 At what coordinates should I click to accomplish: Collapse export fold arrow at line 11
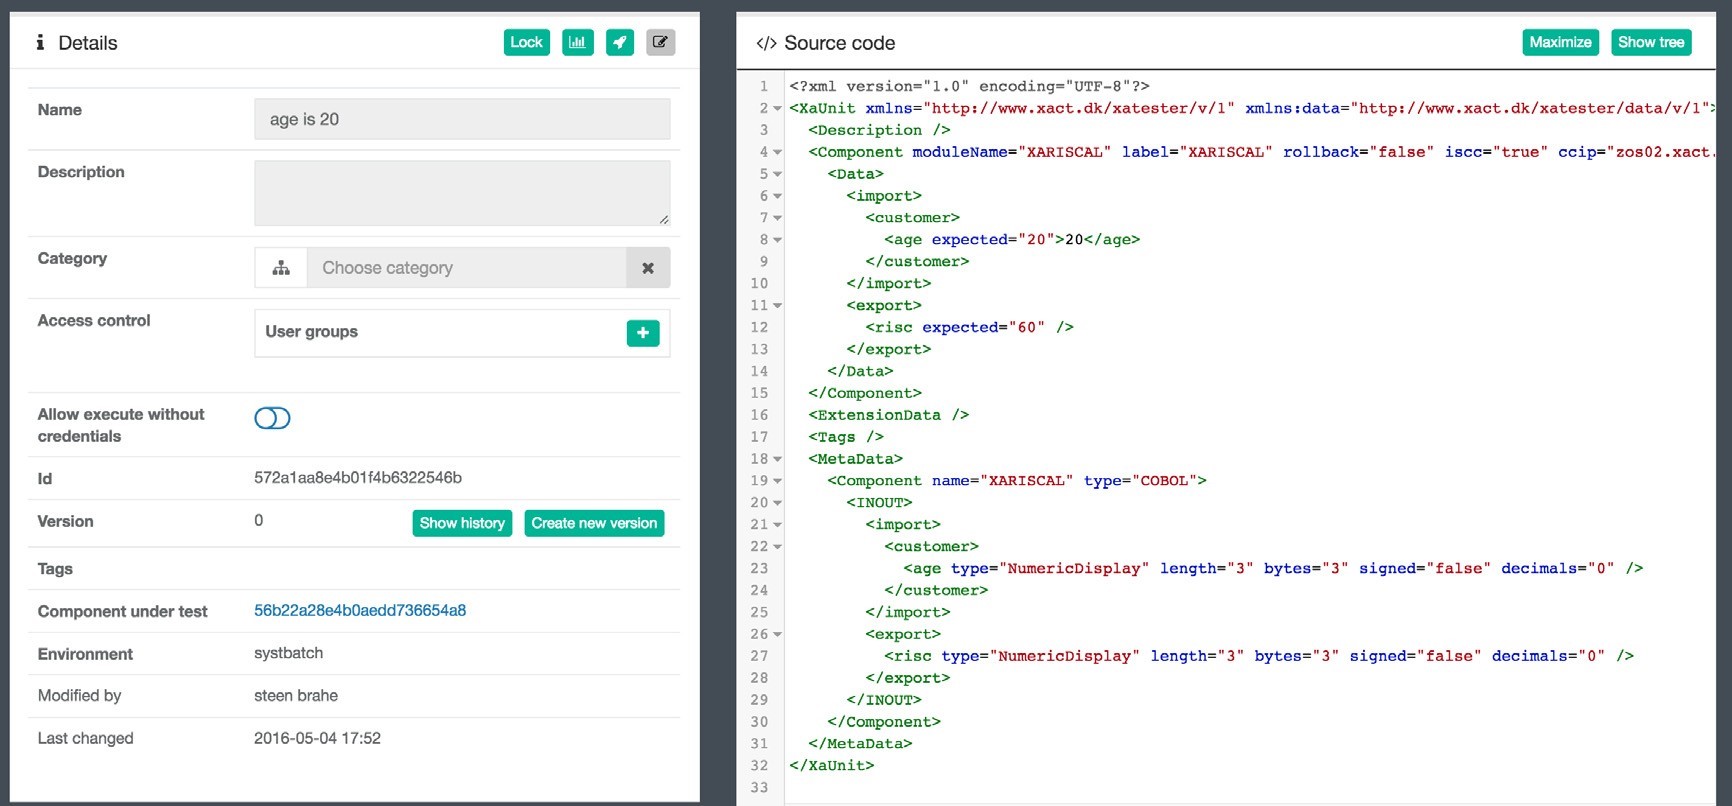pyautogui.click(x=777, y=306)
